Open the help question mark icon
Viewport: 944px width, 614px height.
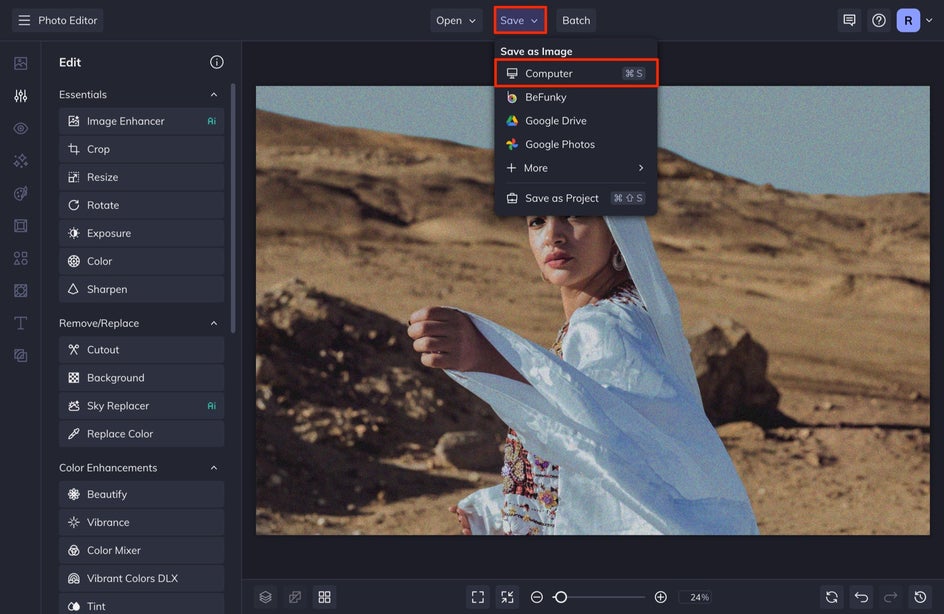(x=878, y=20)
